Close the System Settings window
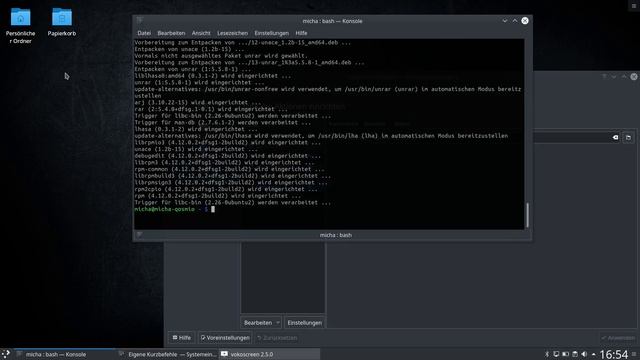The image size is (640, 360). [x=634, y=77]
